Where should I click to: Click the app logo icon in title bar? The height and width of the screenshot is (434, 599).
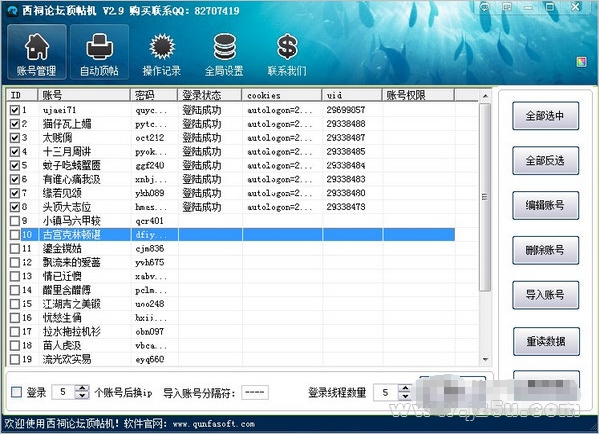(x=13, y=11)
